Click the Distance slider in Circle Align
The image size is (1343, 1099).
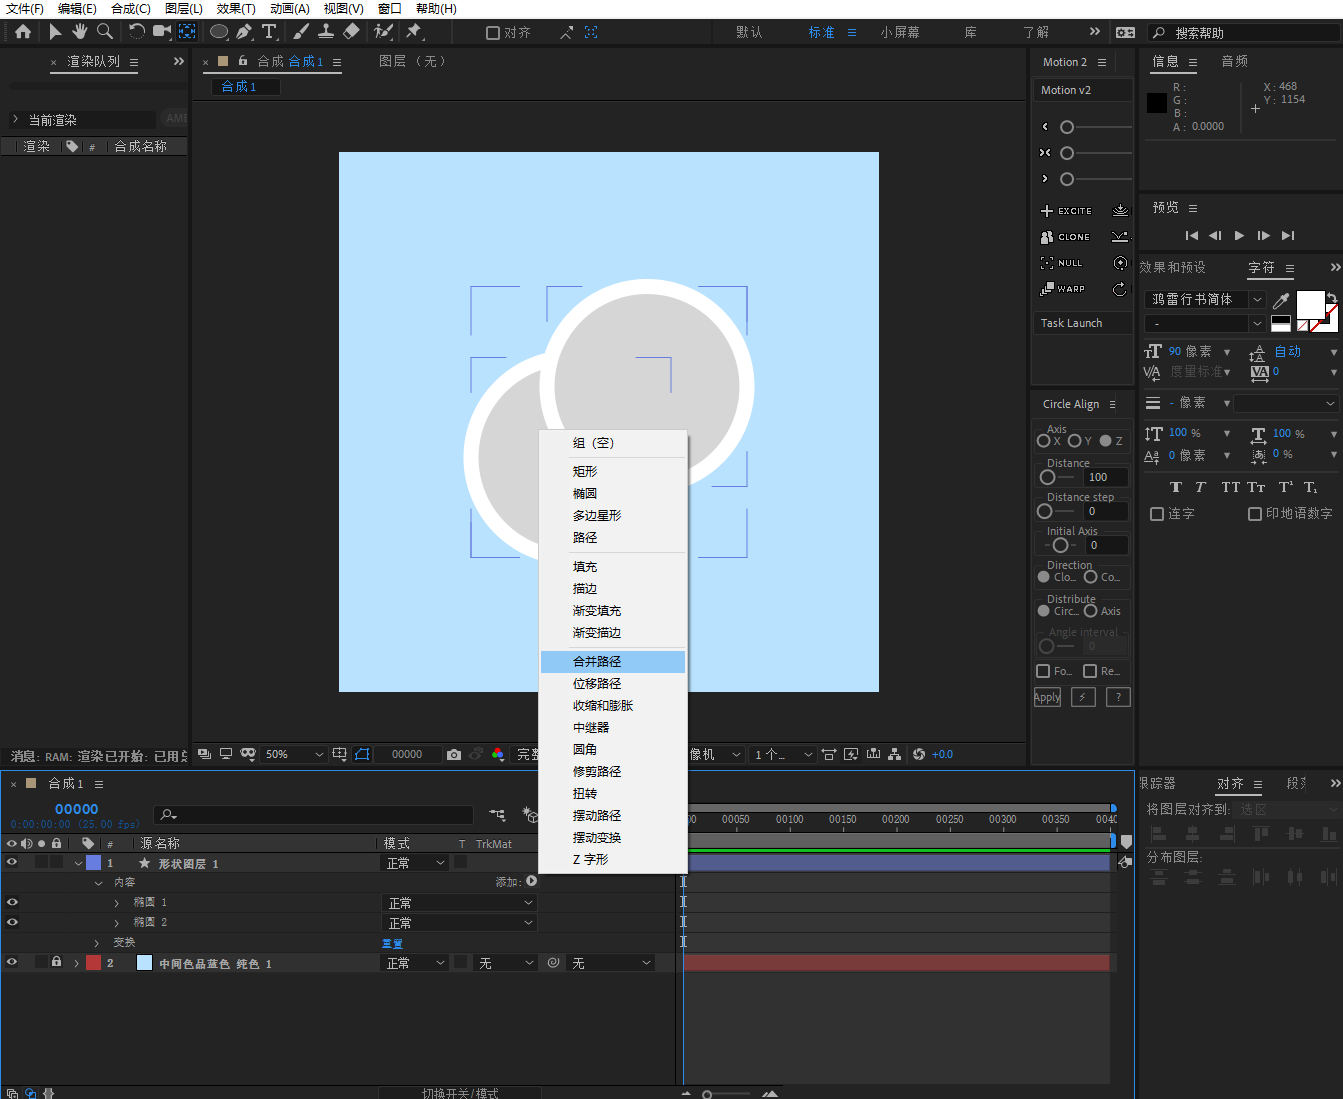pyautogui.click(x=1056, y=478)
